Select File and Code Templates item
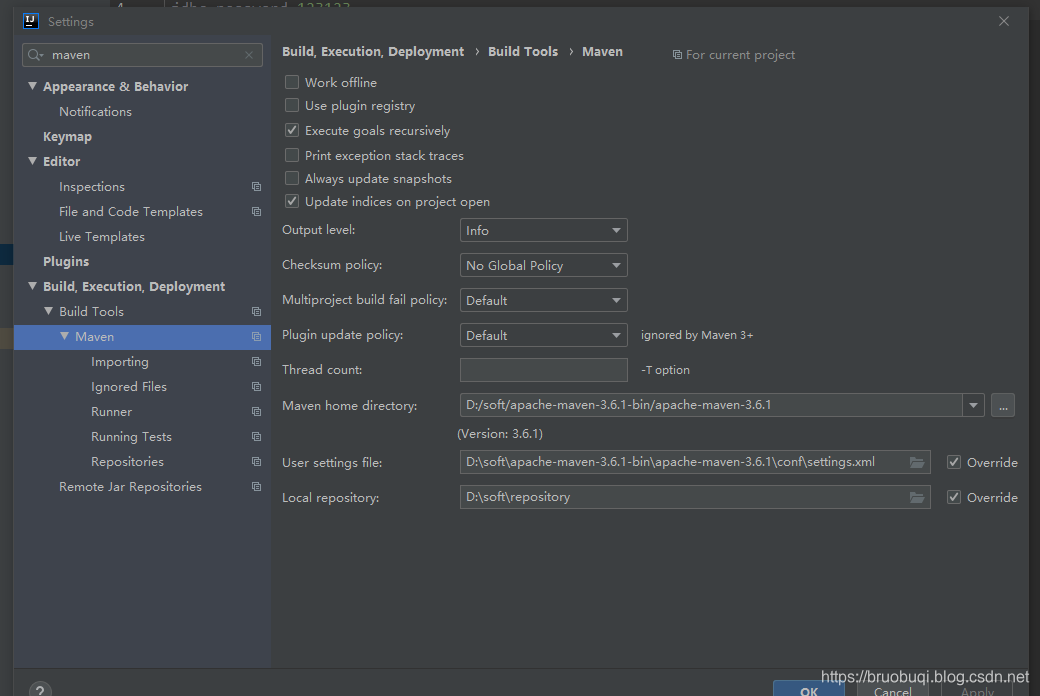 [131, 212]
